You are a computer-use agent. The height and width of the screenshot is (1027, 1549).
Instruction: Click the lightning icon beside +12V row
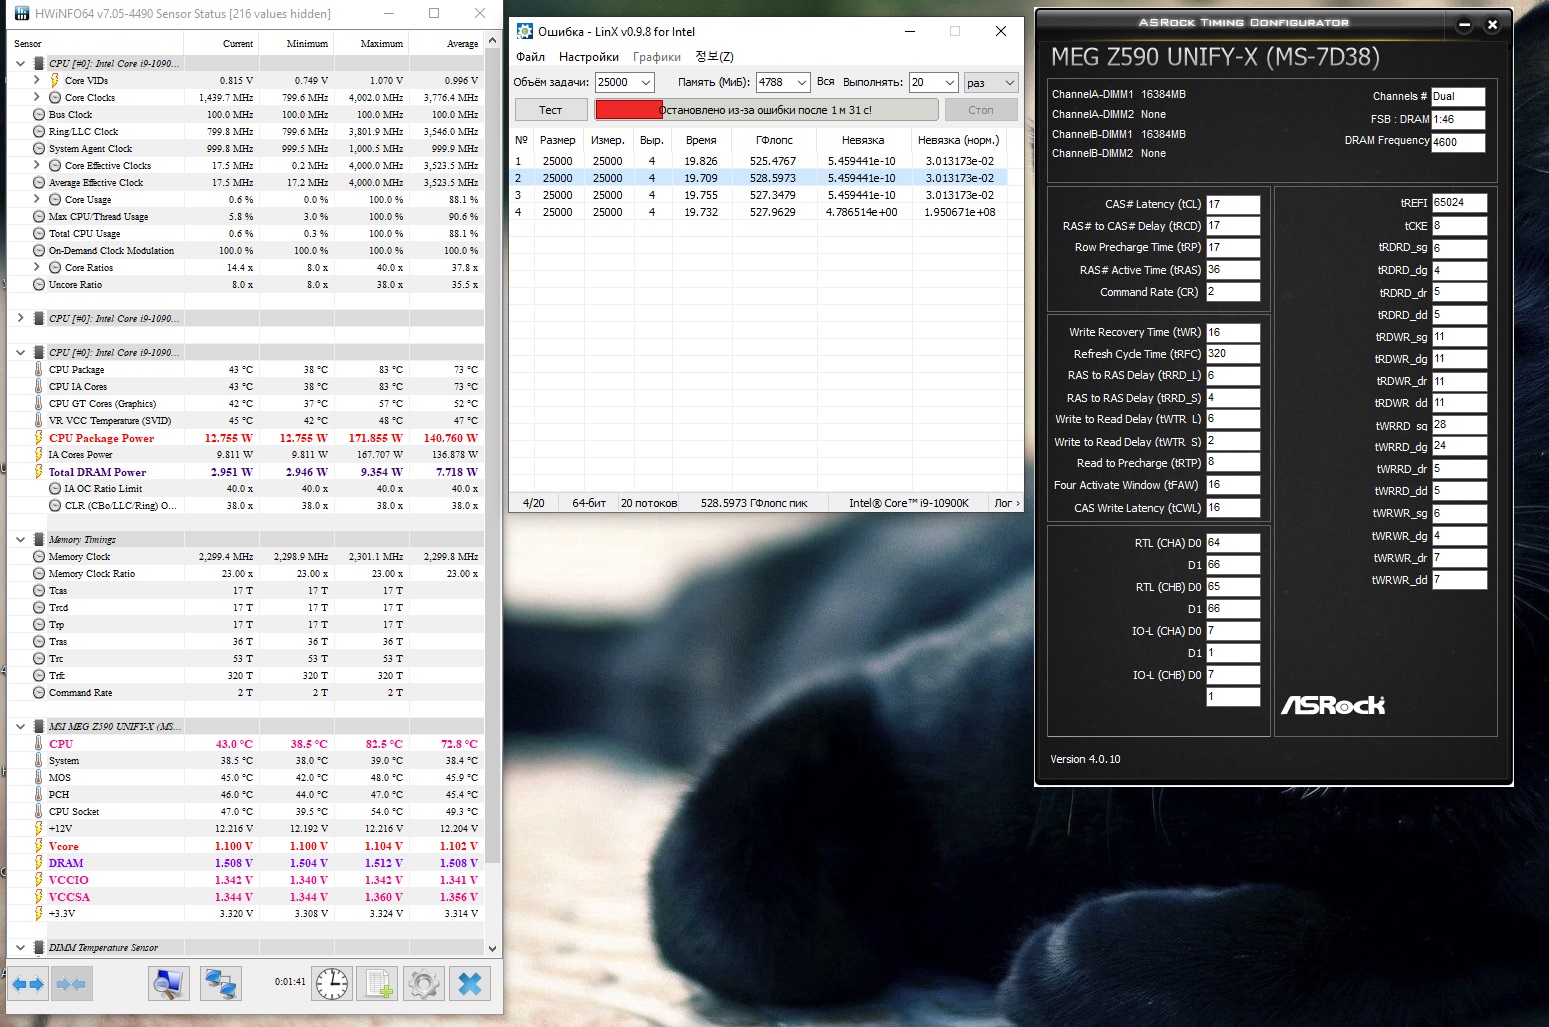click(38, 829)
